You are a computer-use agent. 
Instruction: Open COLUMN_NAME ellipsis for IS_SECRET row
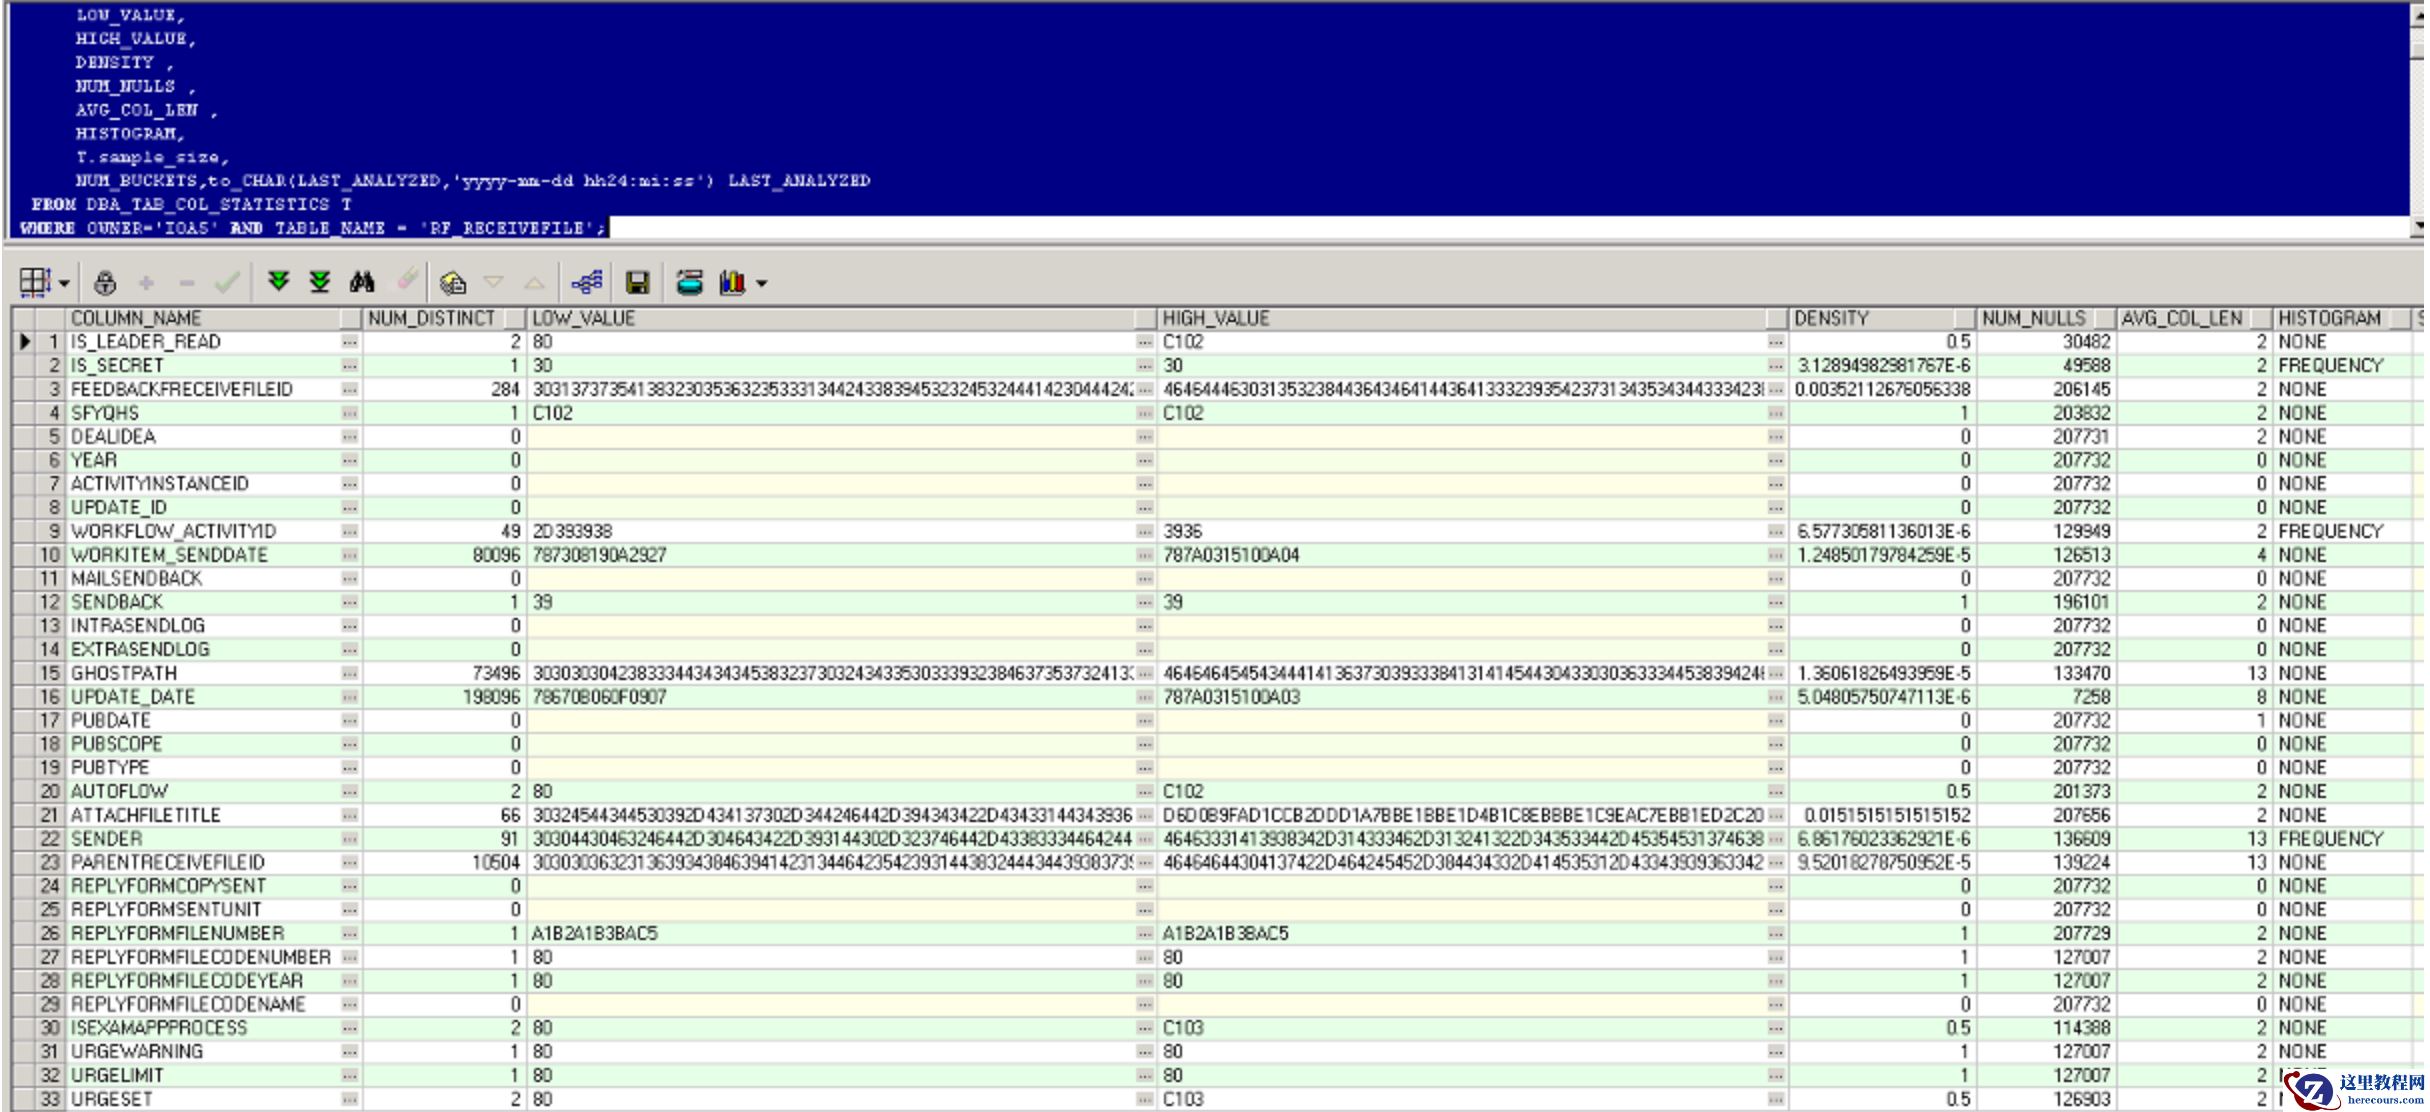[x=349, y=366]
